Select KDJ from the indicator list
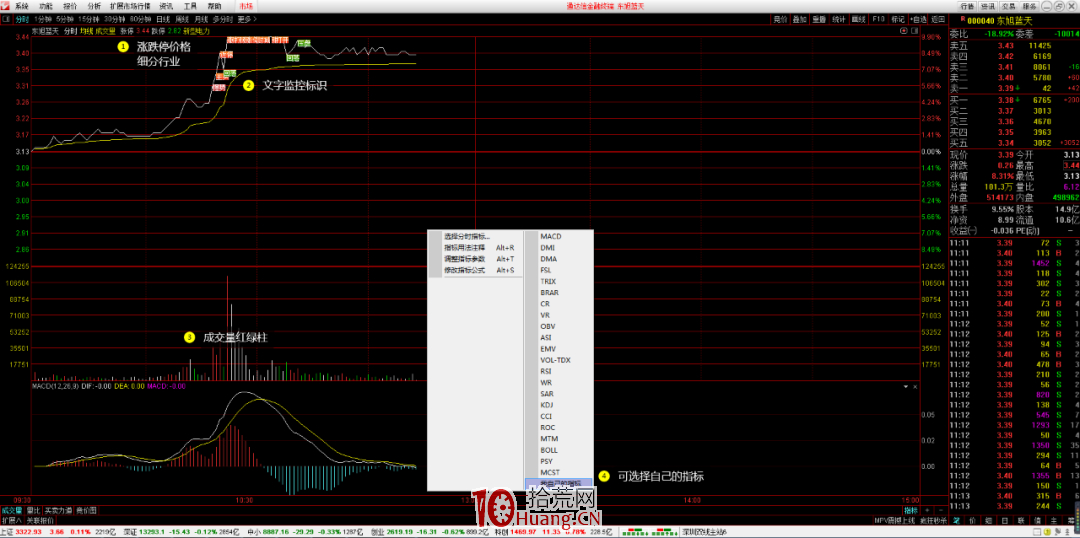The image size is (1080, 538). click(x=547, y=405)
